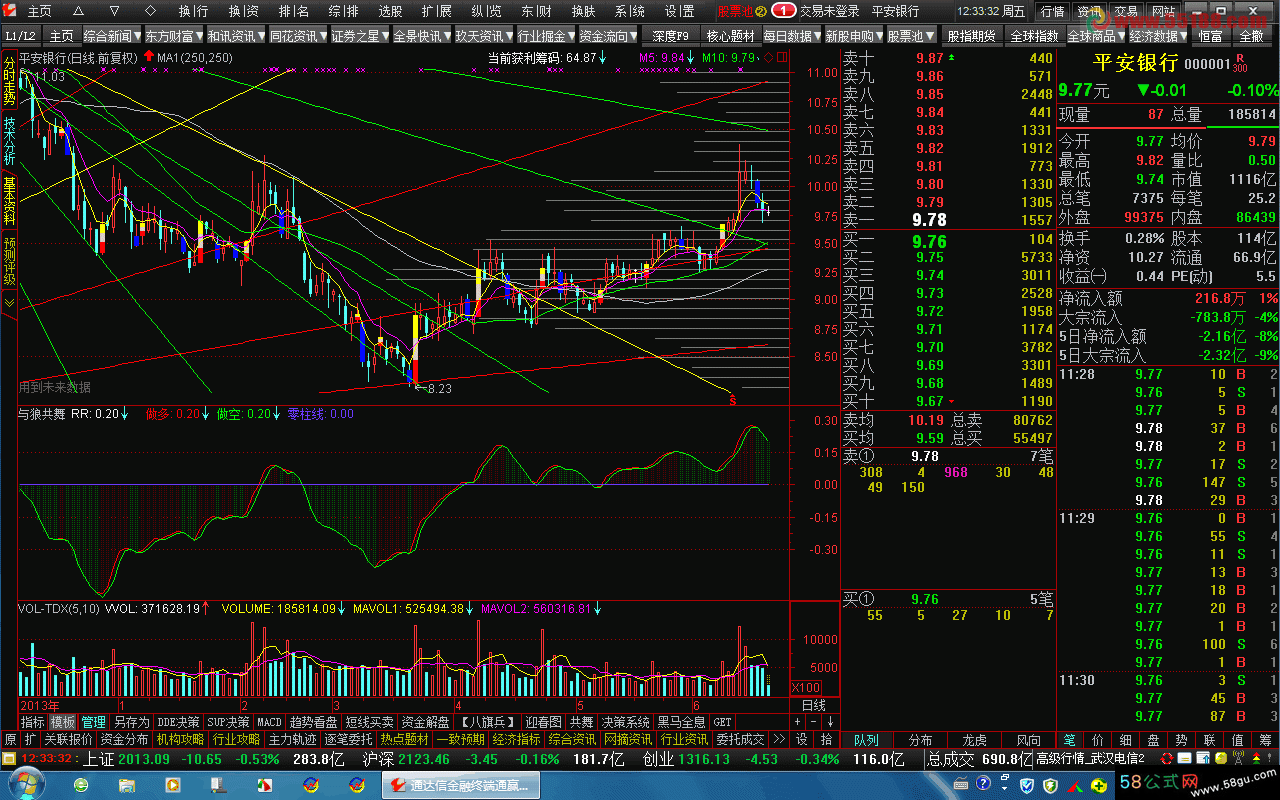The height and width of the screenshot is (800, 1280).
Task: Open the 综合新闻 dropdown
Action: pos(111,36)
